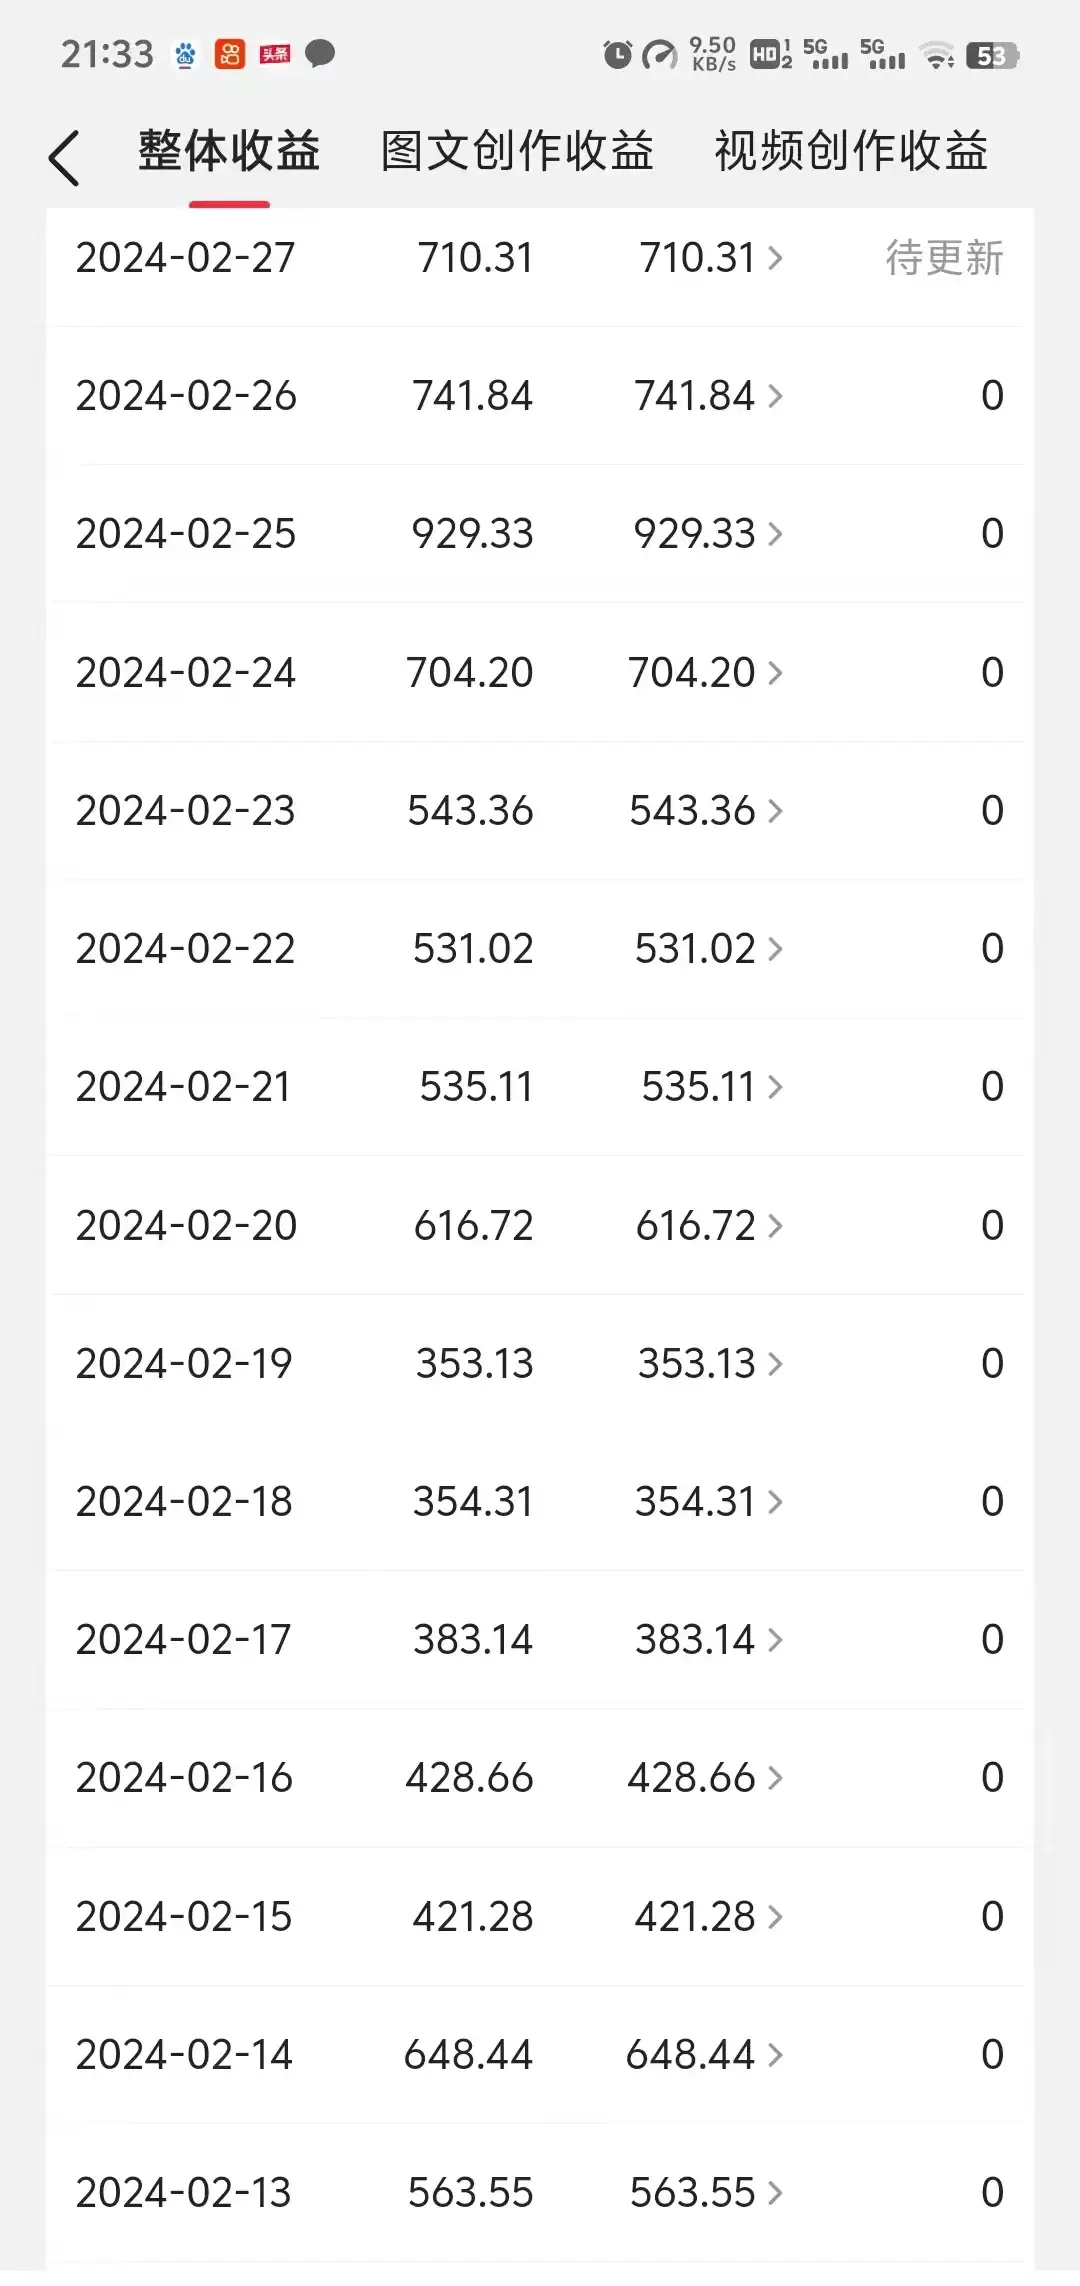Open the 视频创作收益 tab
The width and height of the screenshot is (1080, 2286).
tap(851, 152)
